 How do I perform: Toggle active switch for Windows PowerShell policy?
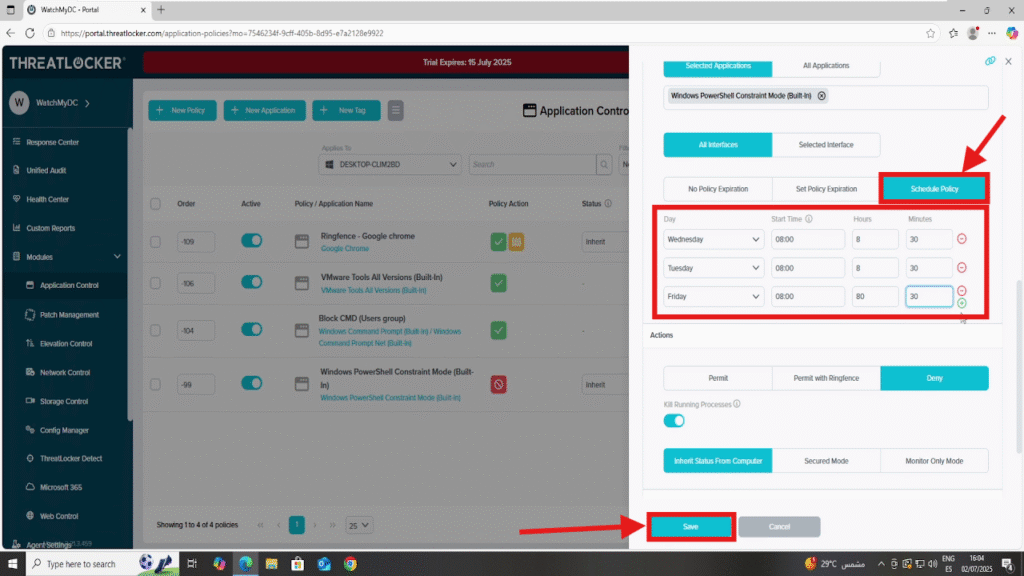click(251, 383)
